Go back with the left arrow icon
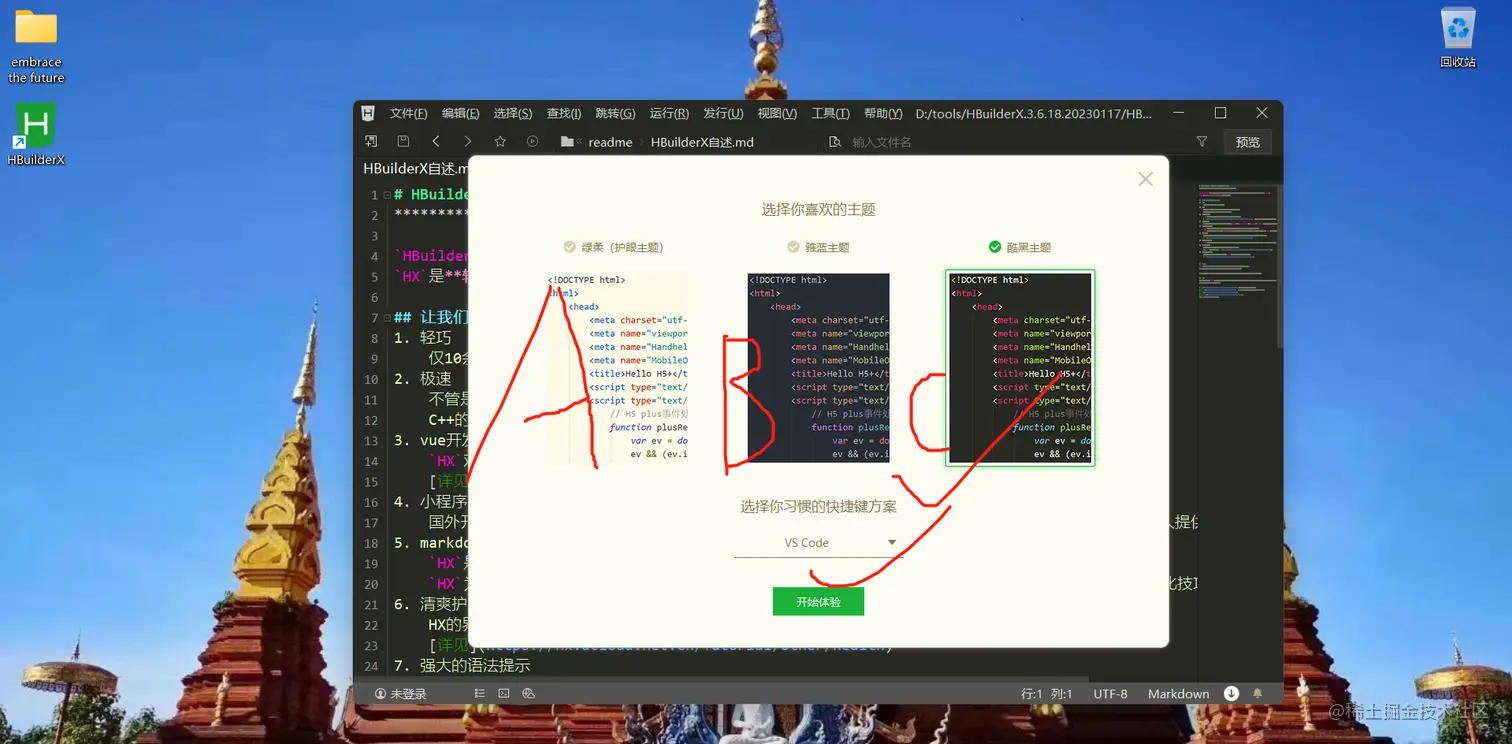1512x744 pixels. (436, 142)
